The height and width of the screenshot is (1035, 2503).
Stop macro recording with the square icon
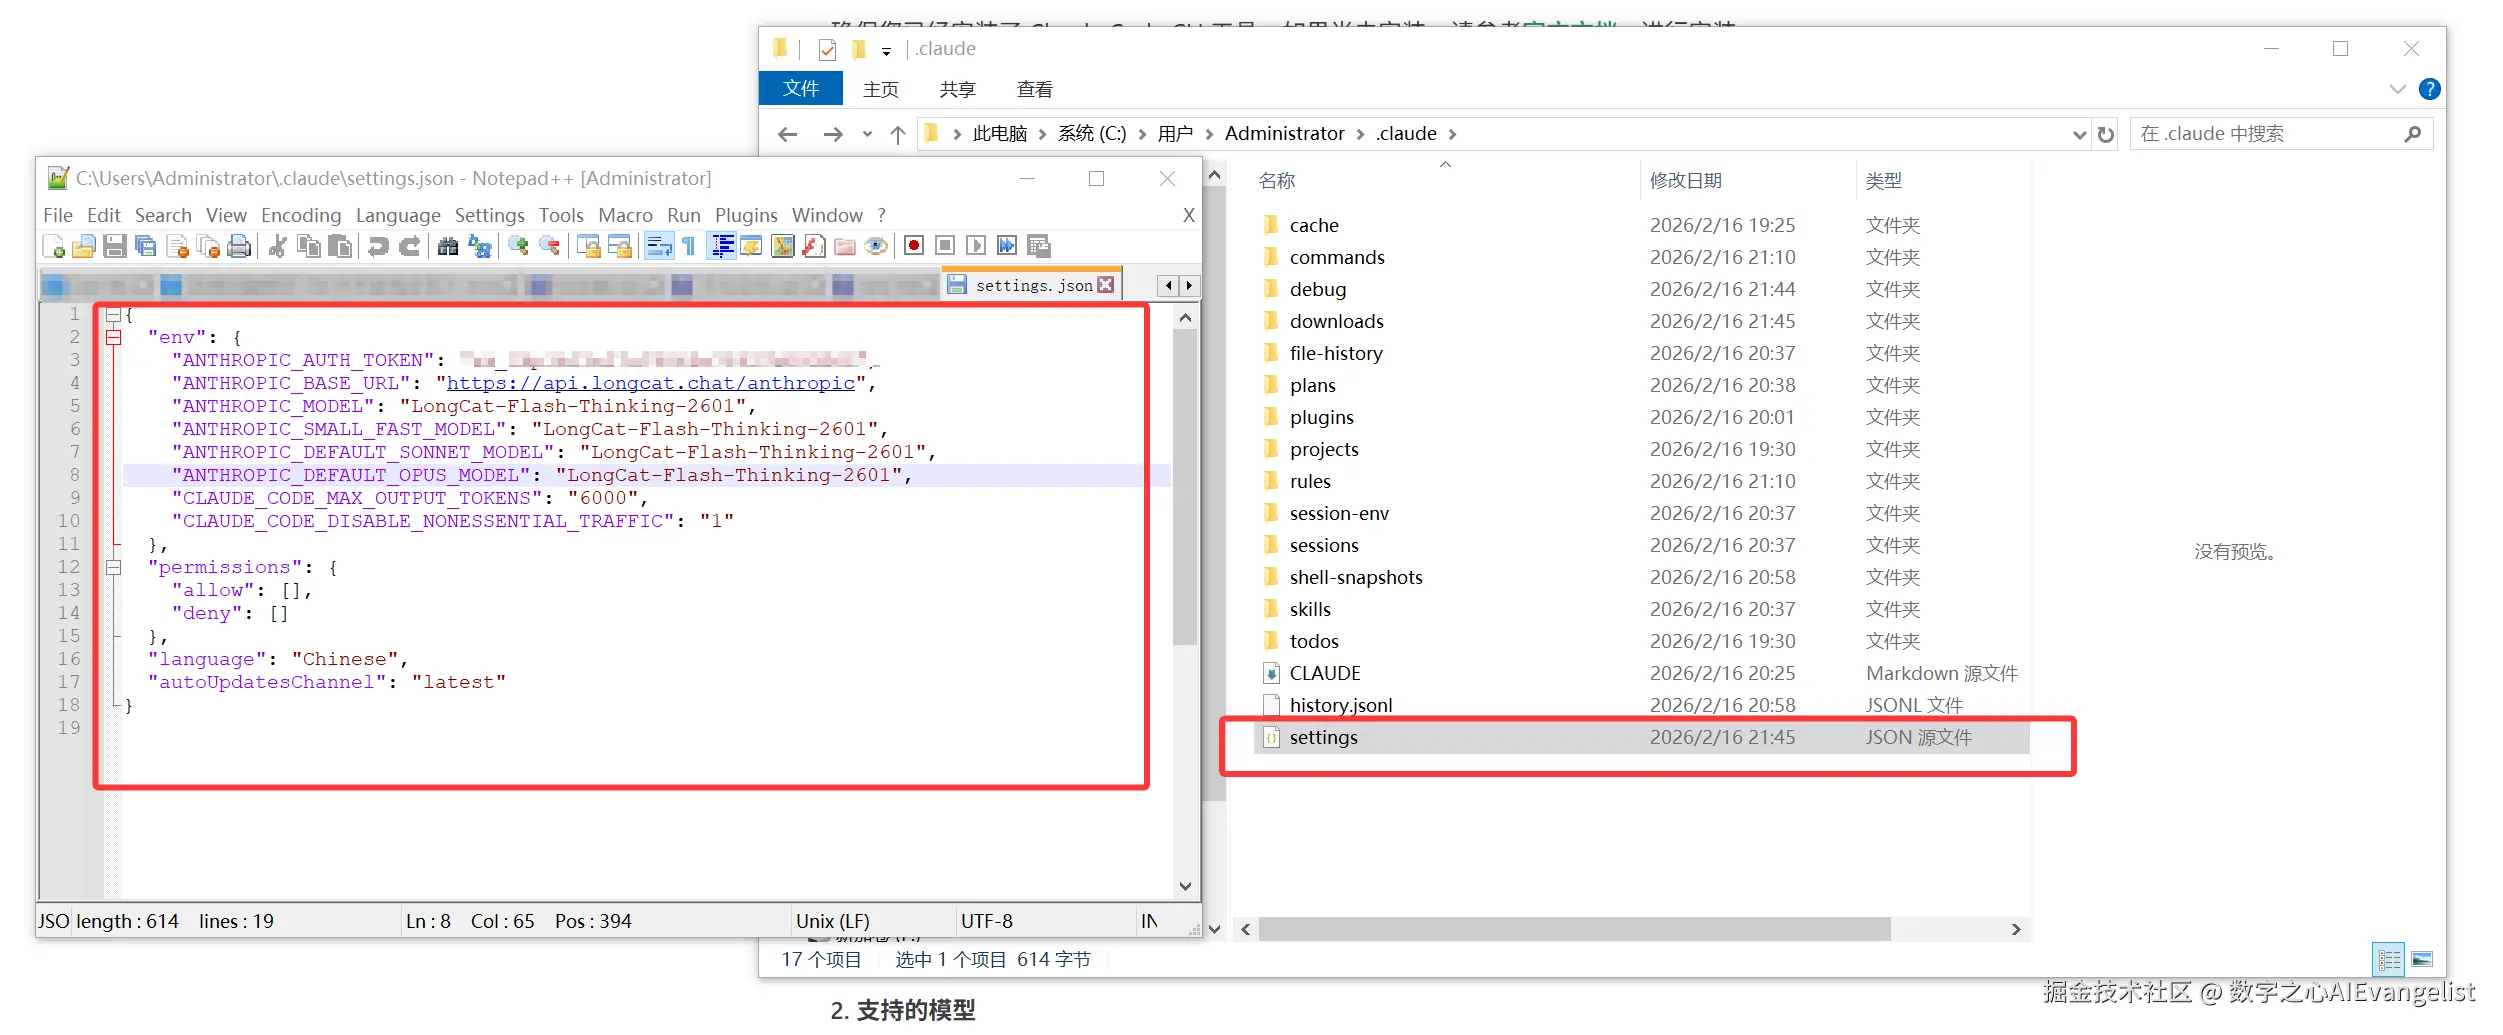coord(945,246)
